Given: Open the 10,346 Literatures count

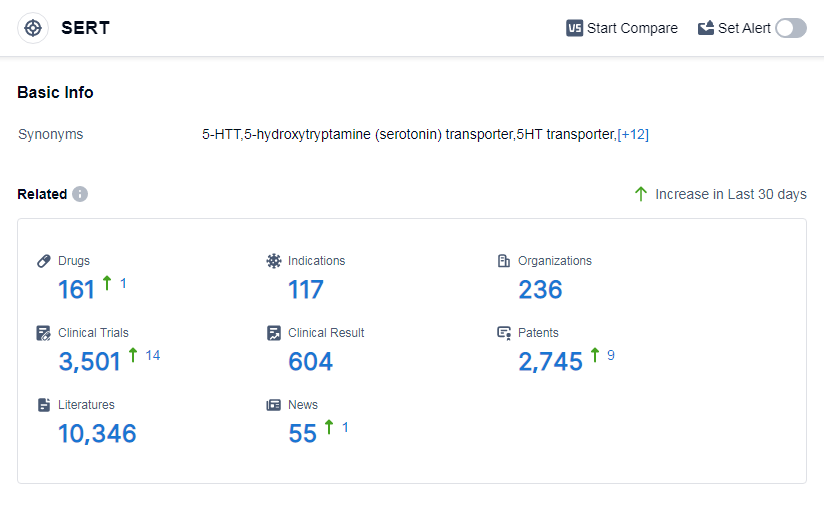Looking at the screenshot, I should coord(97,434).
